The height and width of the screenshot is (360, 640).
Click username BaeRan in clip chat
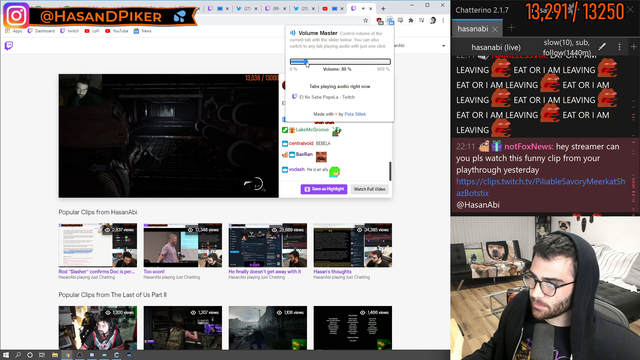click(x=304, y=154)
